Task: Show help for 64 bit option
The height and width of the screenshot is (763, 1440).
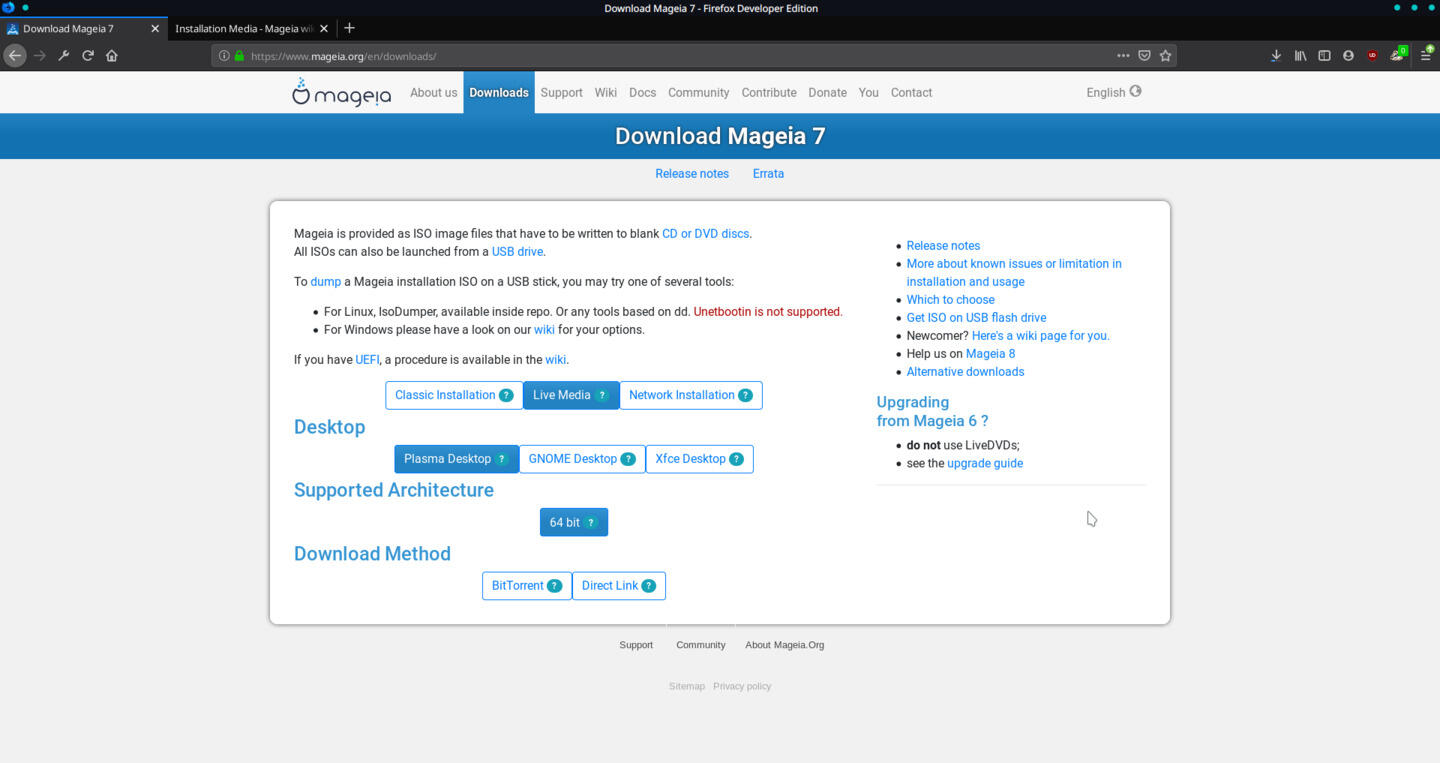Action: click(x=591, y=522)
